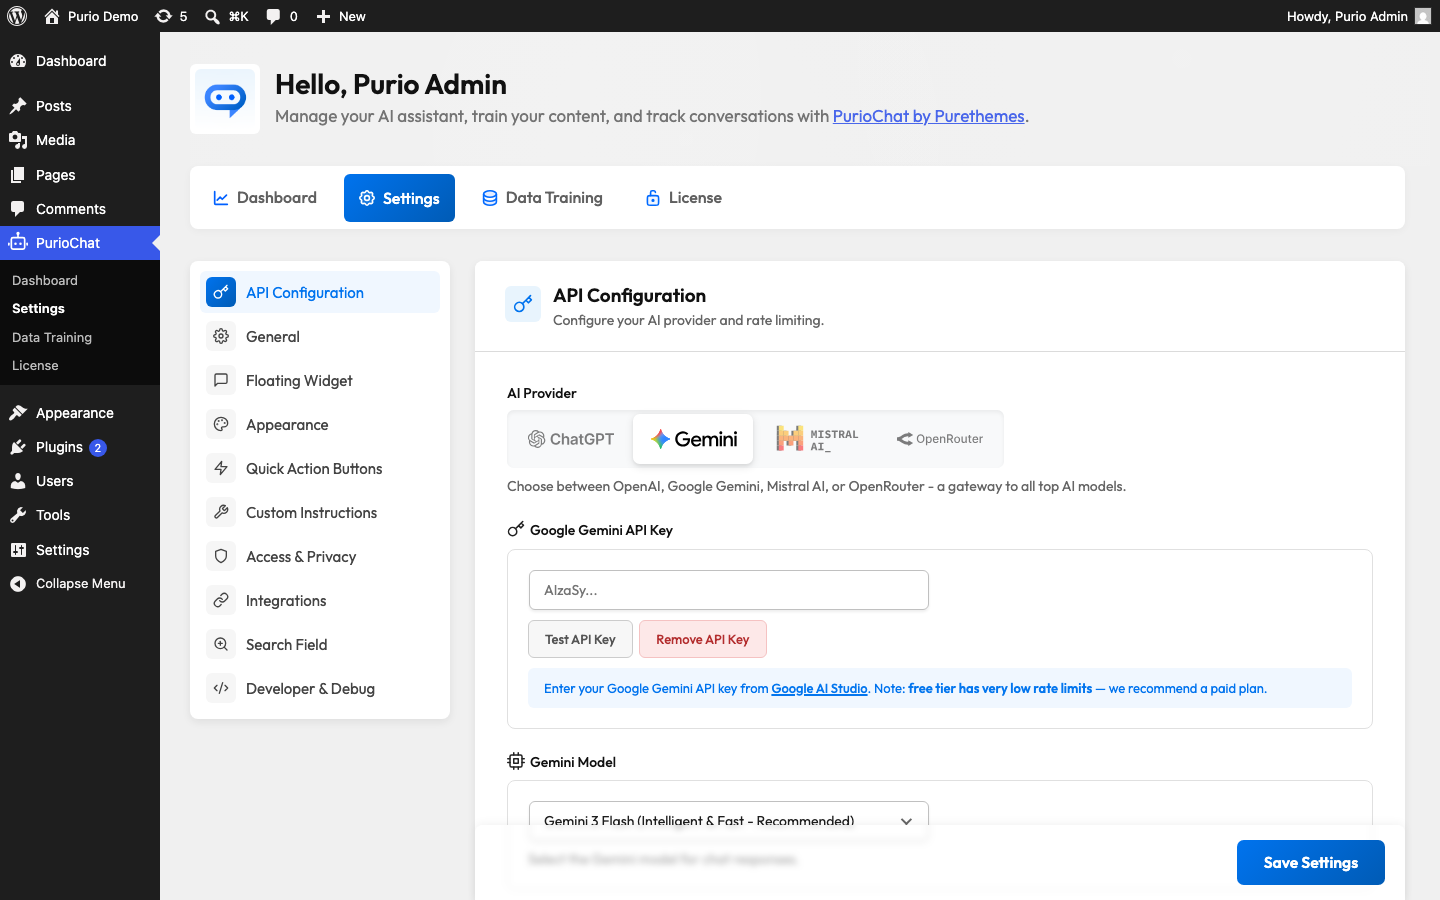
Task: Click the Tools wrench icon in WP menu
Action: (x=18, y=515)
